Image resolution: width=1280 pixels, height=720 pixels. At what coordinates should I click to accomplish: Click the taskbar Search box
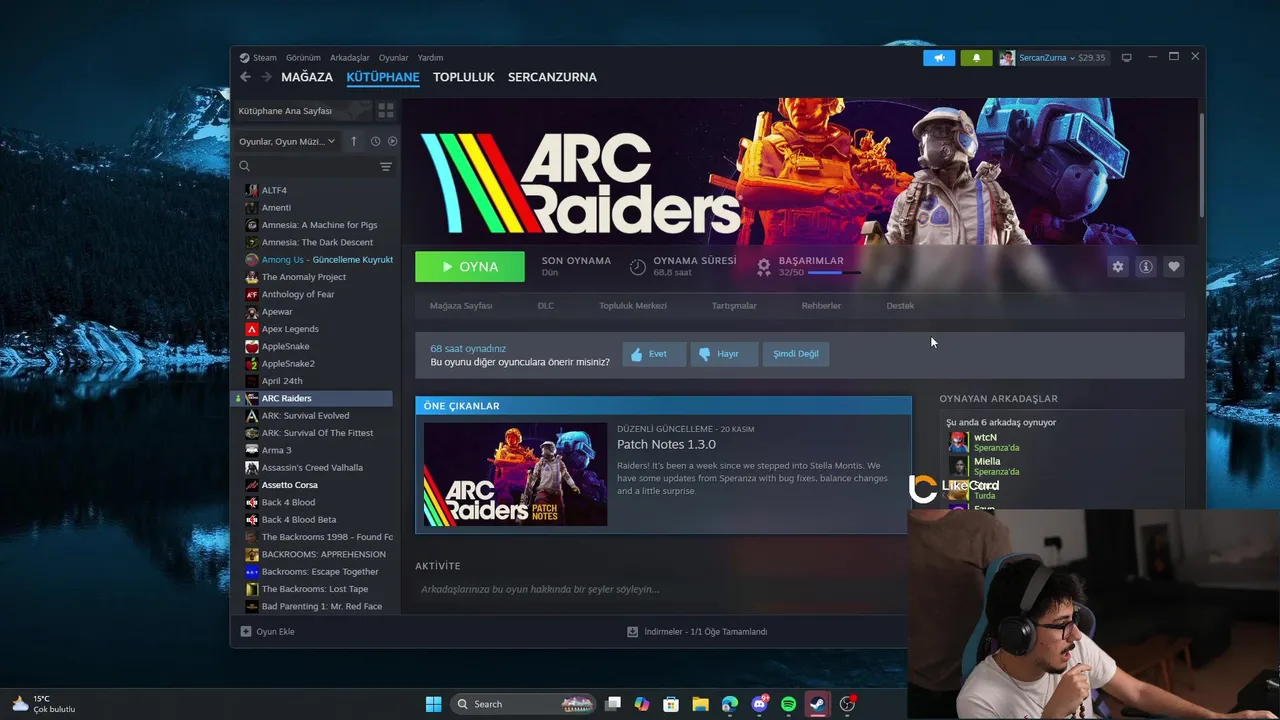pyautogui.click(x=523, y=704)
